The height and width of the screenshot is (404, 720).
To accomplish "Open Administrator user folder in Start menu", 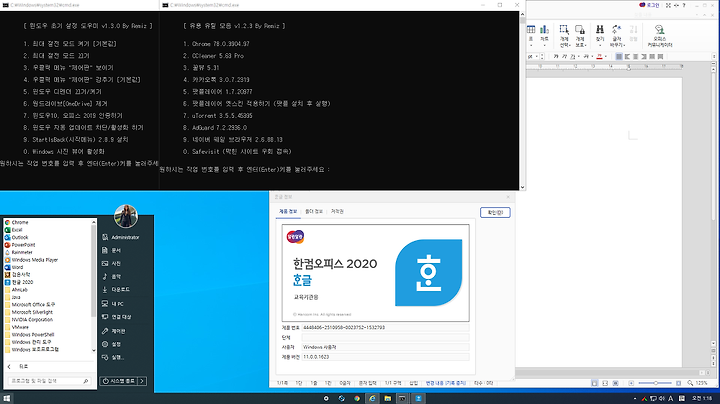I will coord(121,237).
